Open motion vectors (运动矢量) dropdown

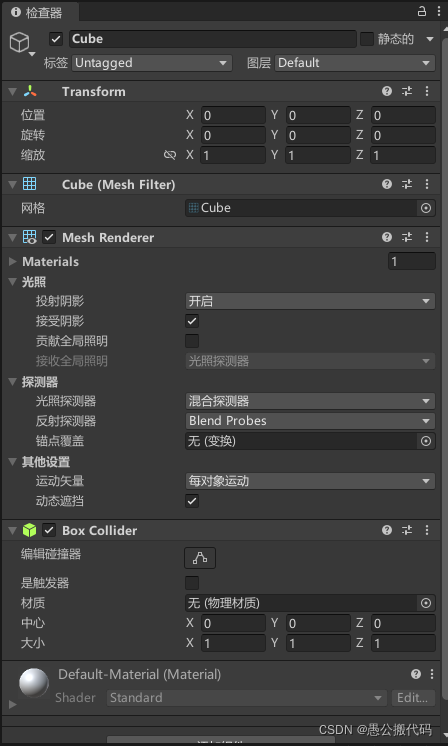pyautogui.click(x=310, y=481)
